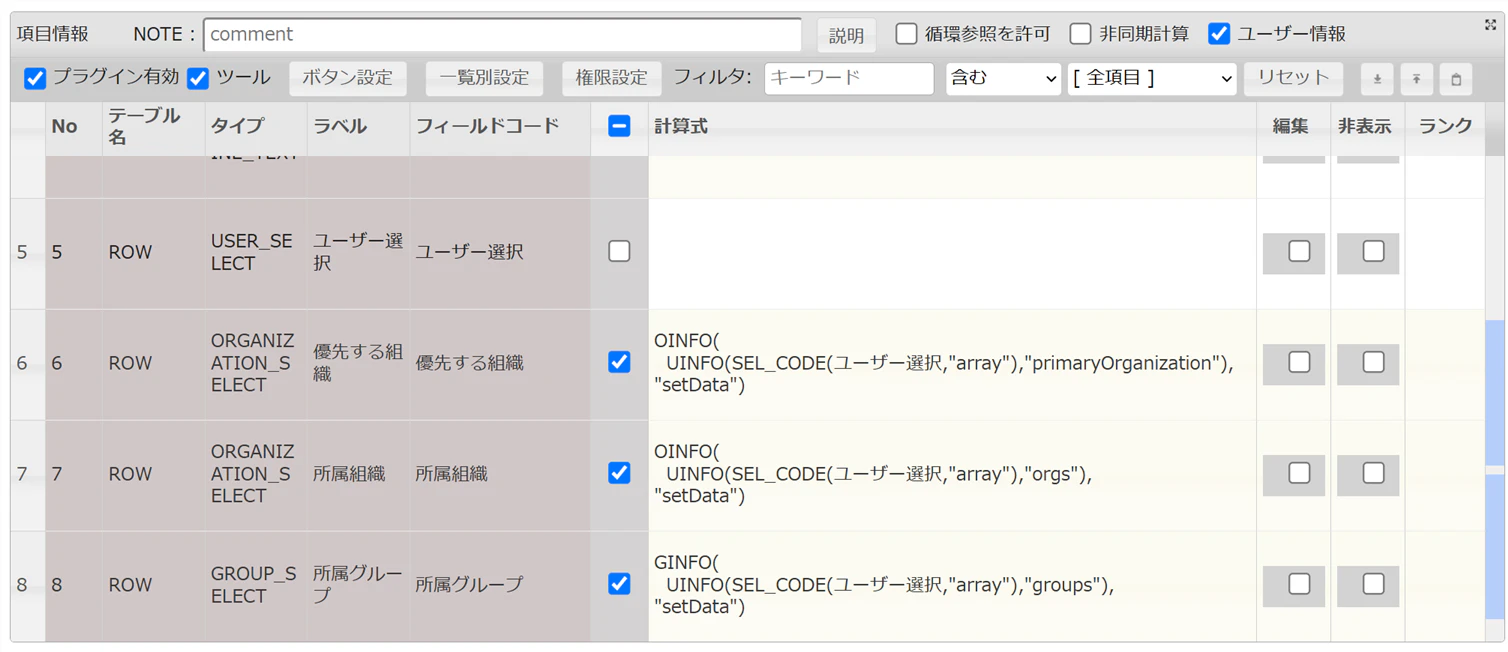
Task: Open 一覧別設定
Action: coord(484,79)
